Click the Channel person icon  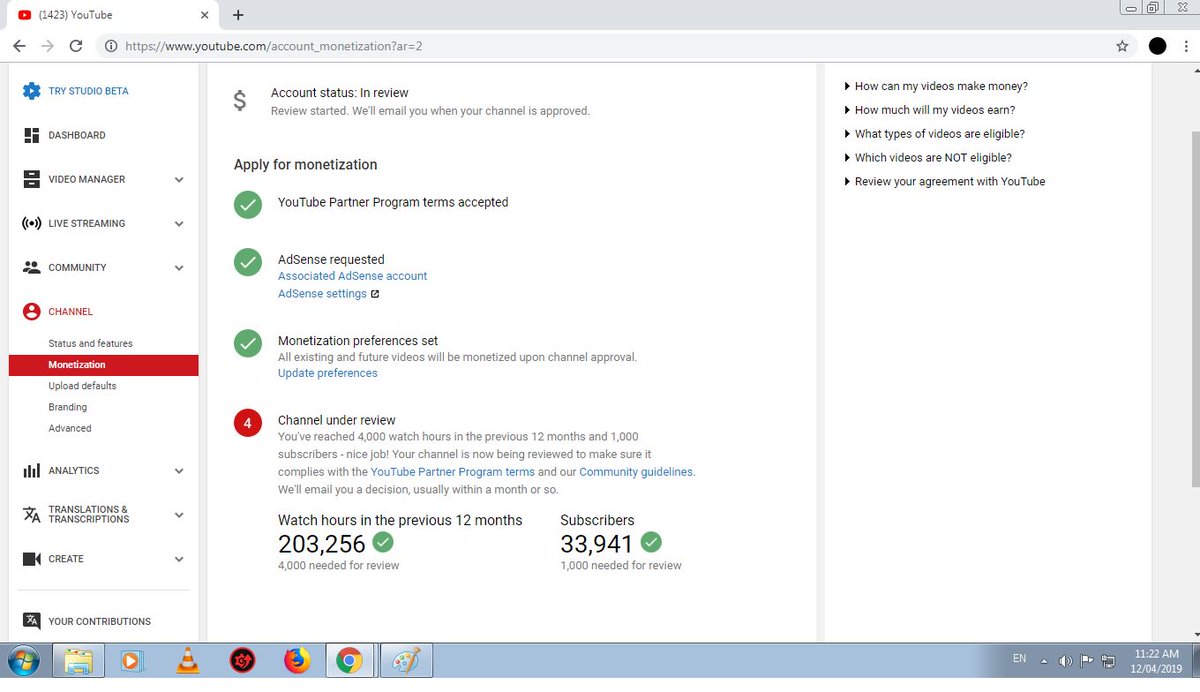tap(31, 311)
